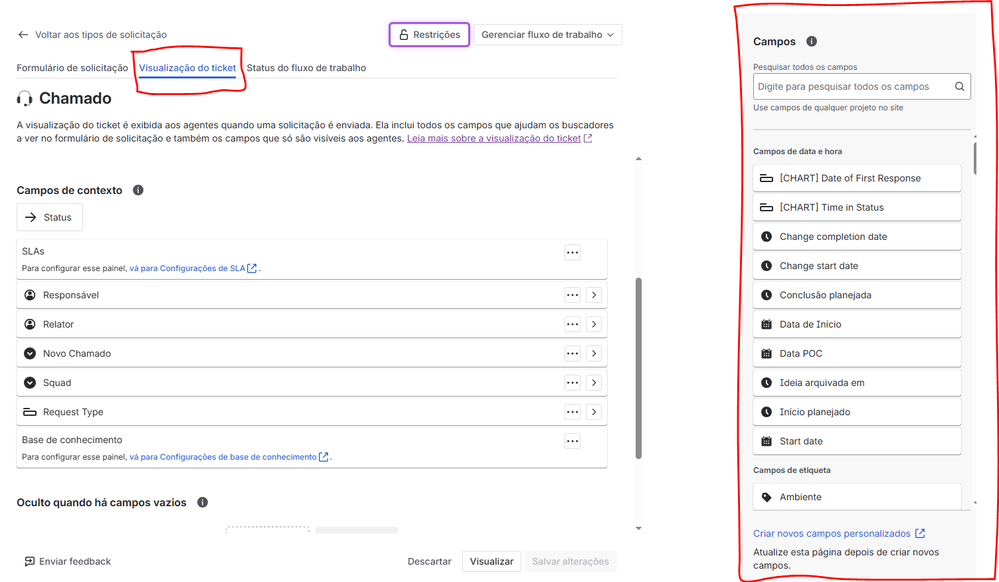This screenshot has width=999, height=582.
Task: Click the field icon on Request Type row
Action: pos(29,412)
